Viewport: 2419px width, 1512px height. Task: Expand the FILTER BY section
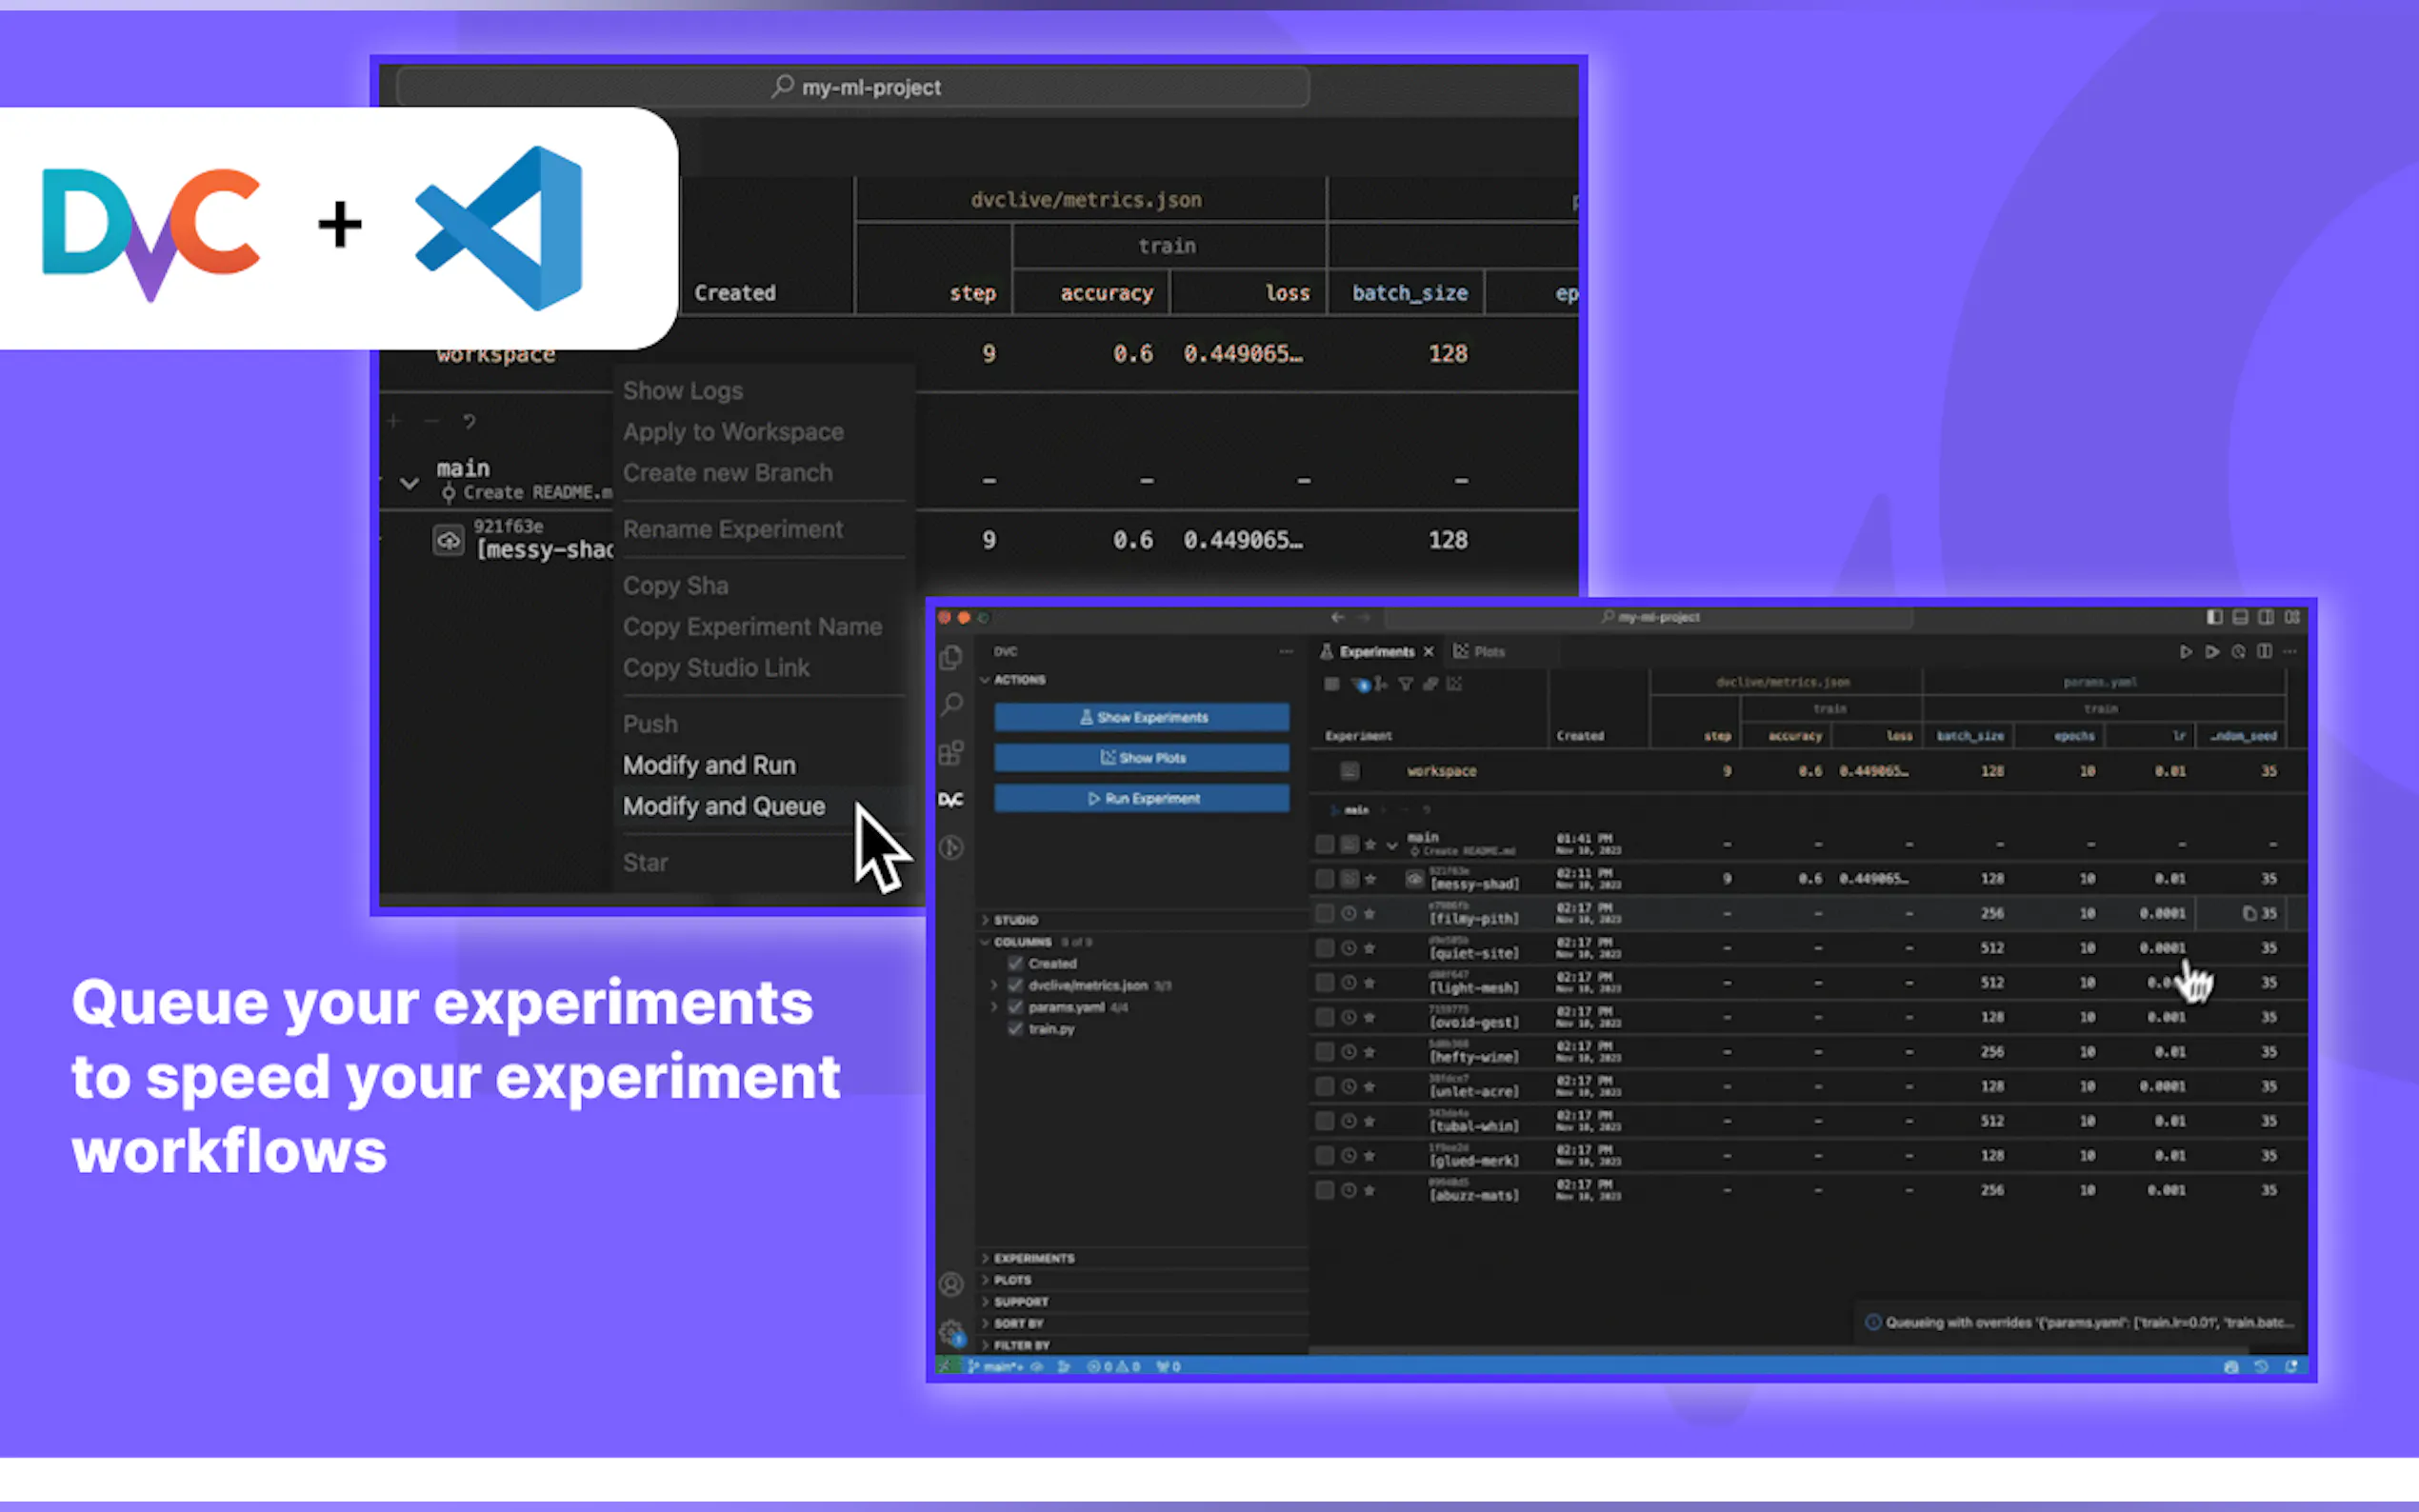1020,1345
